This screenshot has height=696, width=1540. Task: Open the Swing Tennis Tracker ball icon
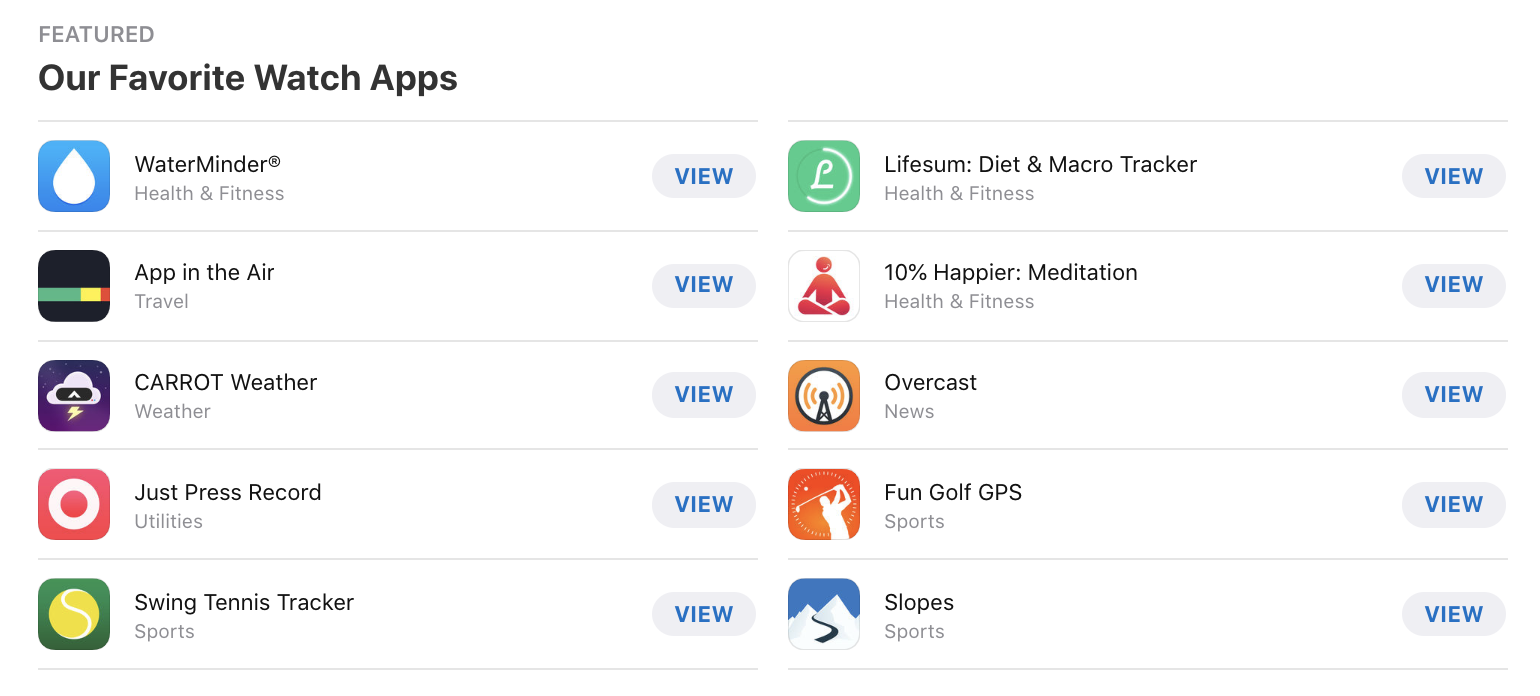tap(74, 614)
